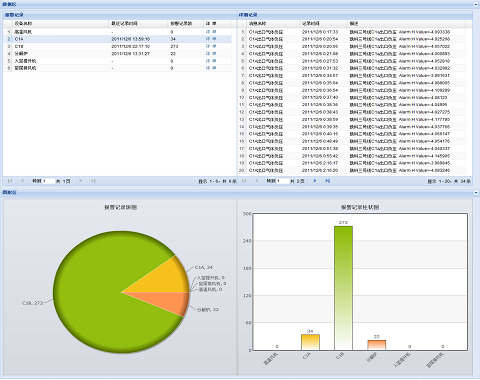Jump to last page of detail records
The height and width of the screenshot is (380, 480).
(327, 181)
